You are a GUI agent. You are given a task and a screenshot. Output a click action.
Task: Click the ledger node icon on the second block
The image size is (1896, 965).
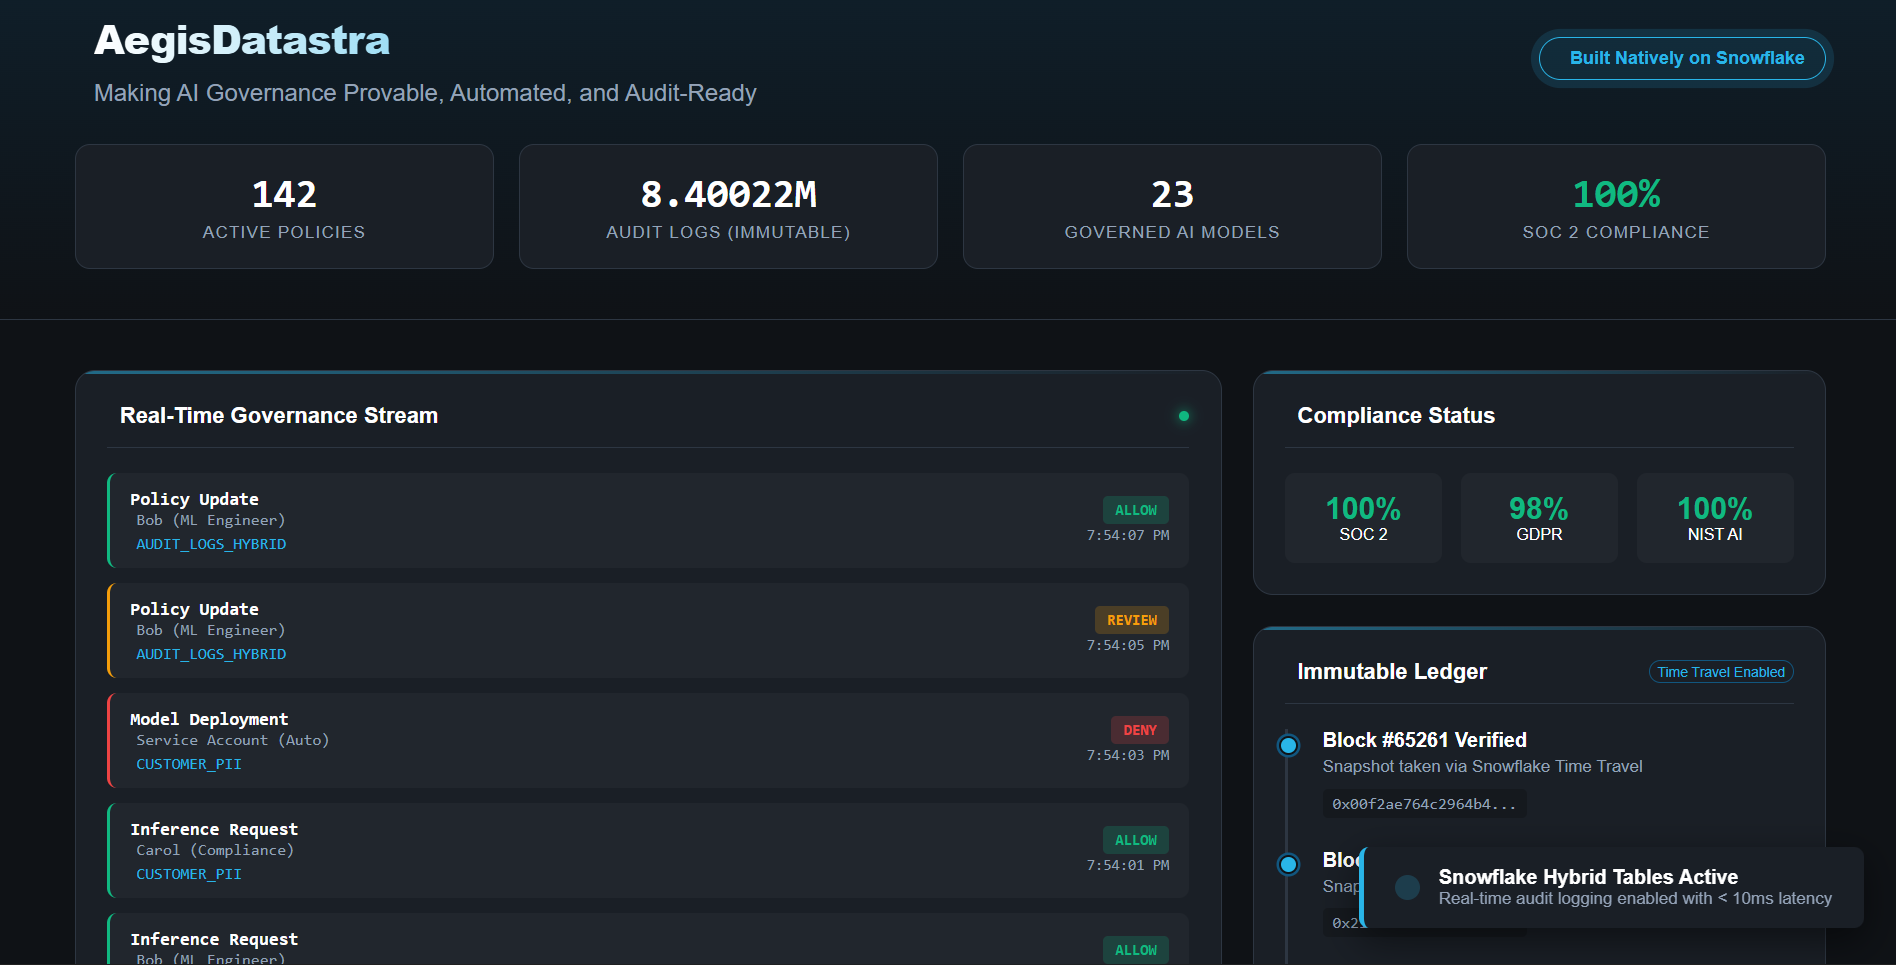1288,864
